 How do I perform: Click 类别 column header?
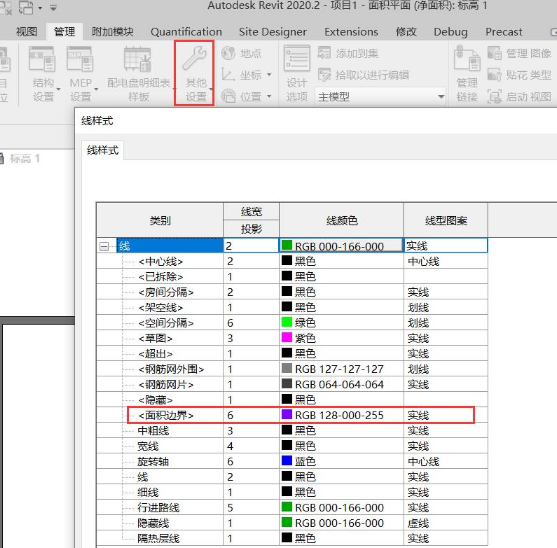[160, 220]
